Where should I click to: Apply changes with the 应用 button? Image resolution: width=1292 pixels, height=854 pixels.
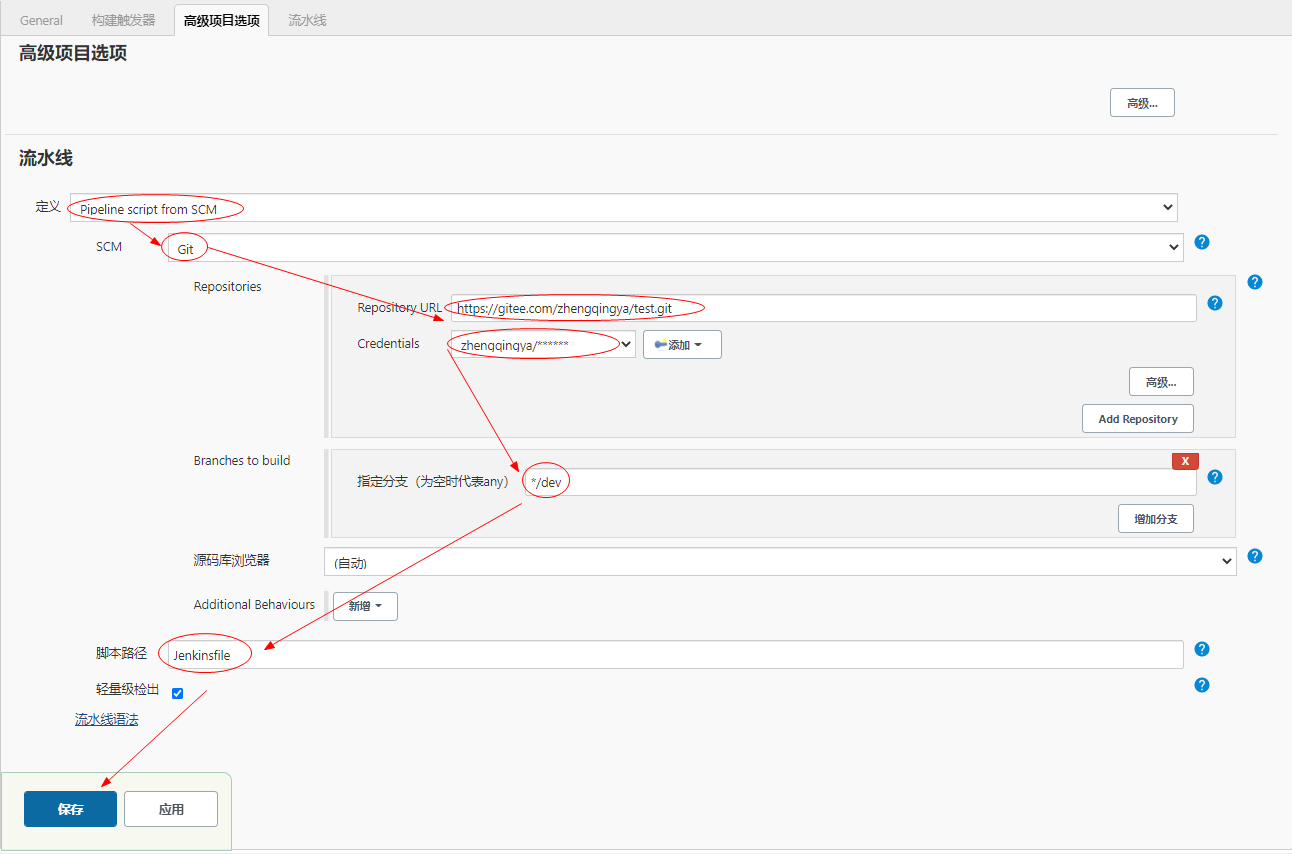pyautogui.click(x=171, y=809)
